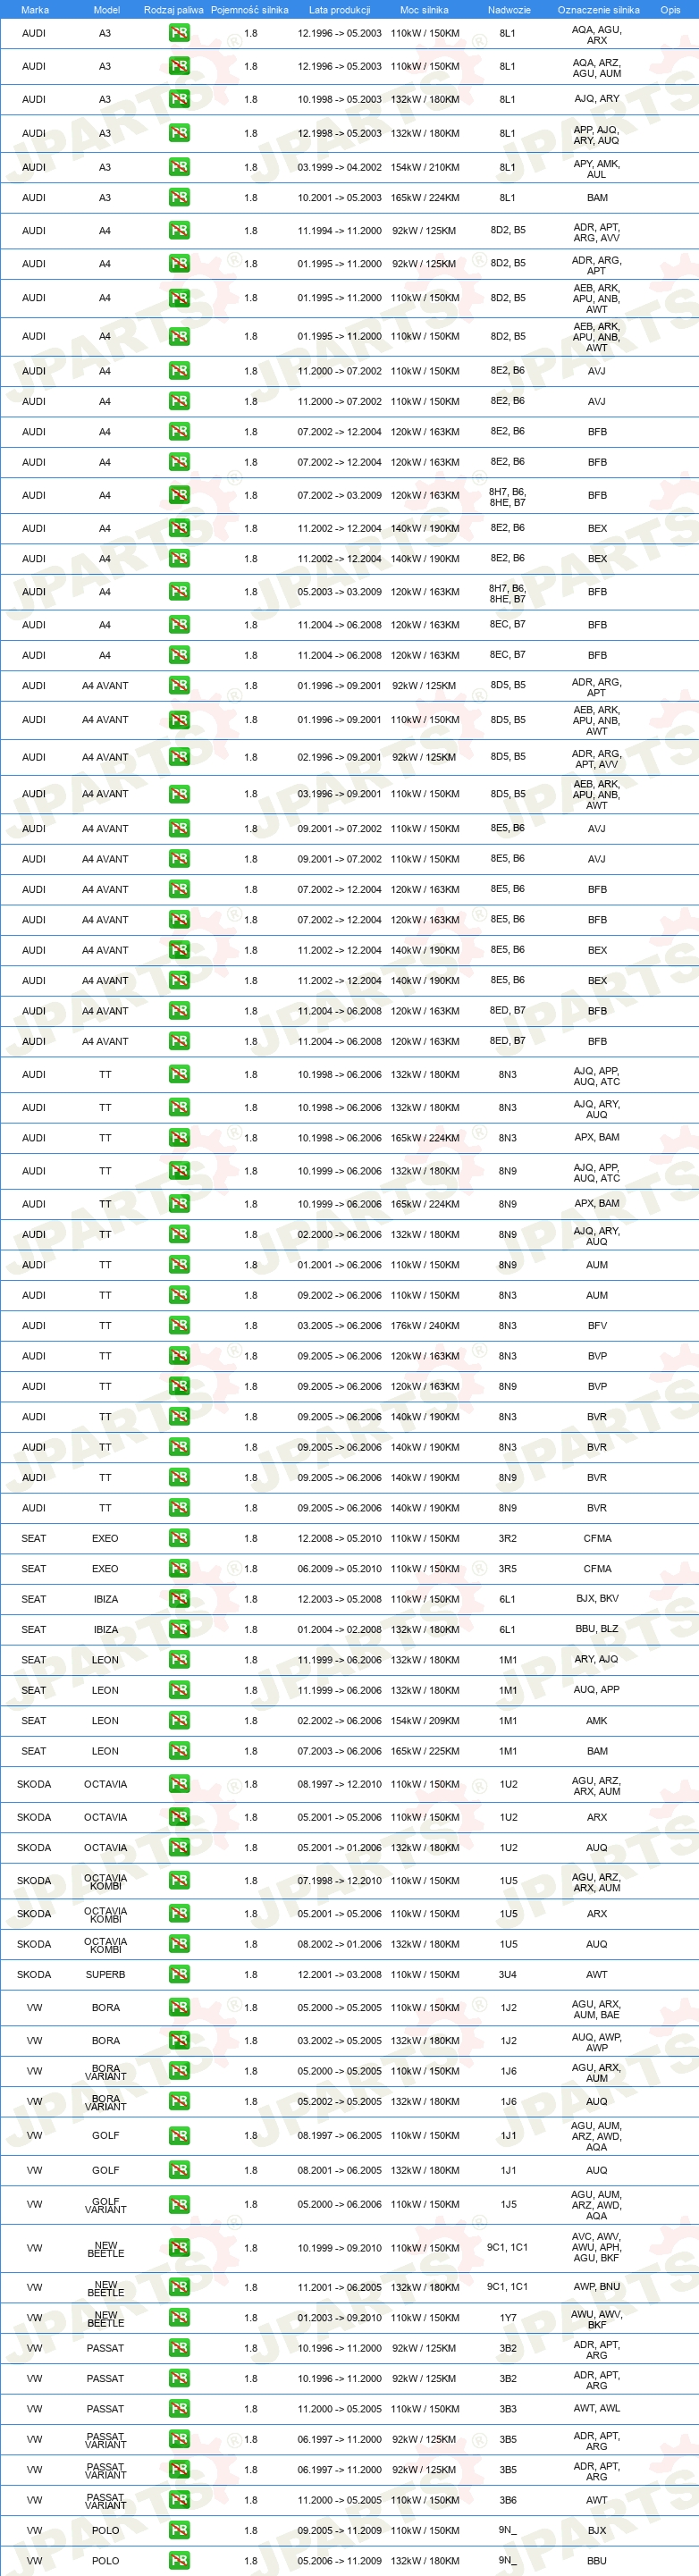Click fuel icon in VW Passat 3B3 row
This screenshot has height=2576, width=699.
pos(179,2408)
